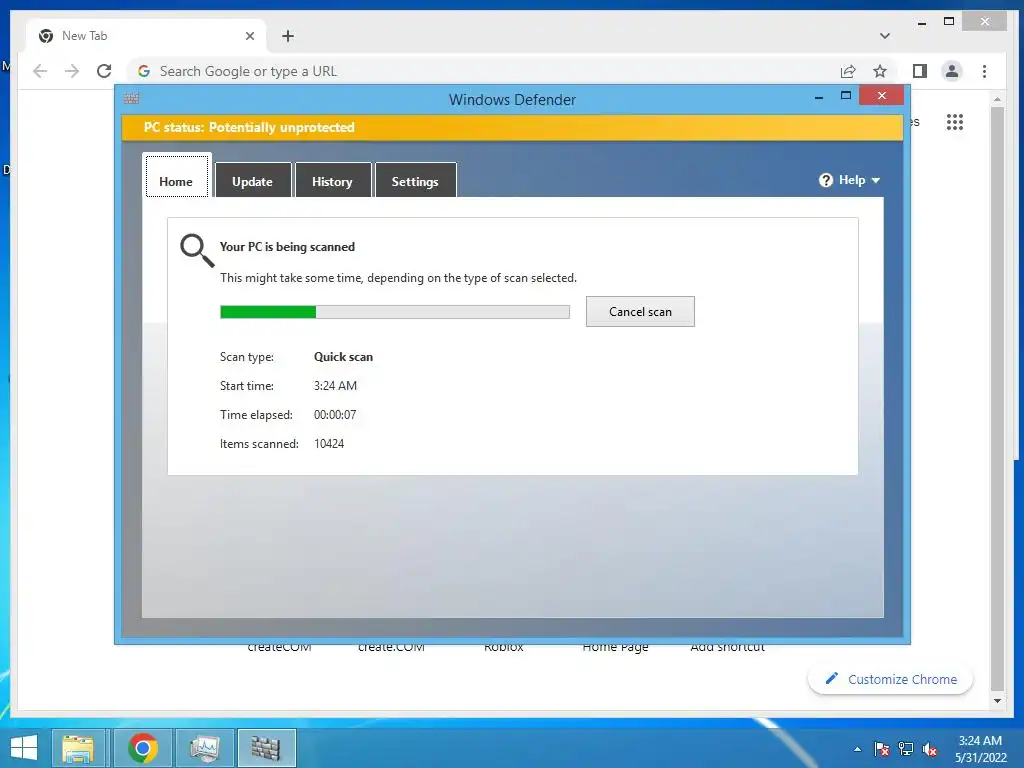Click the Customize Chrome button
Viewport: 1024px width, 768px height.
click(890, 679)
